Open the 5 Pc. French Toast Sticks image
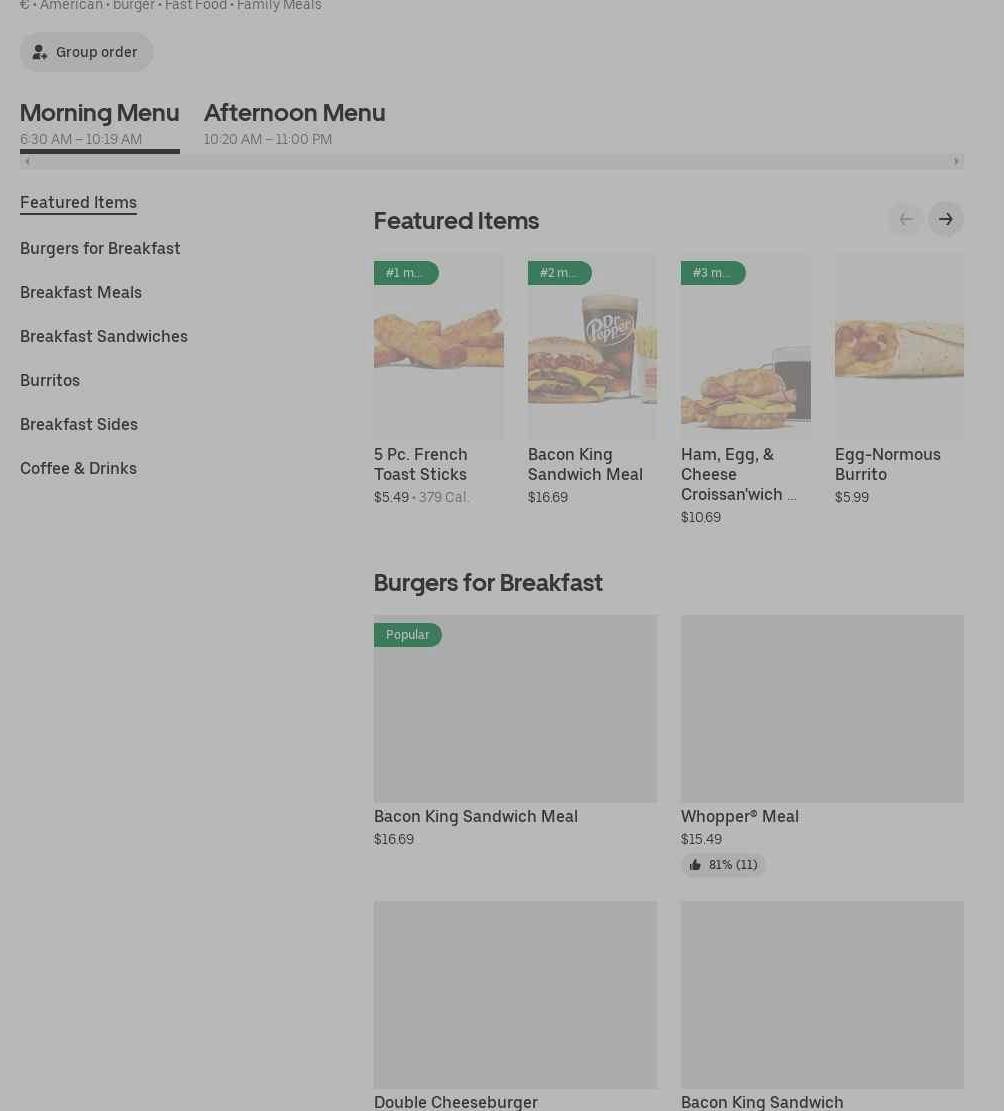Viewport: 1004px width, 1111px height. pyautogui.click(x=438, y=347)
